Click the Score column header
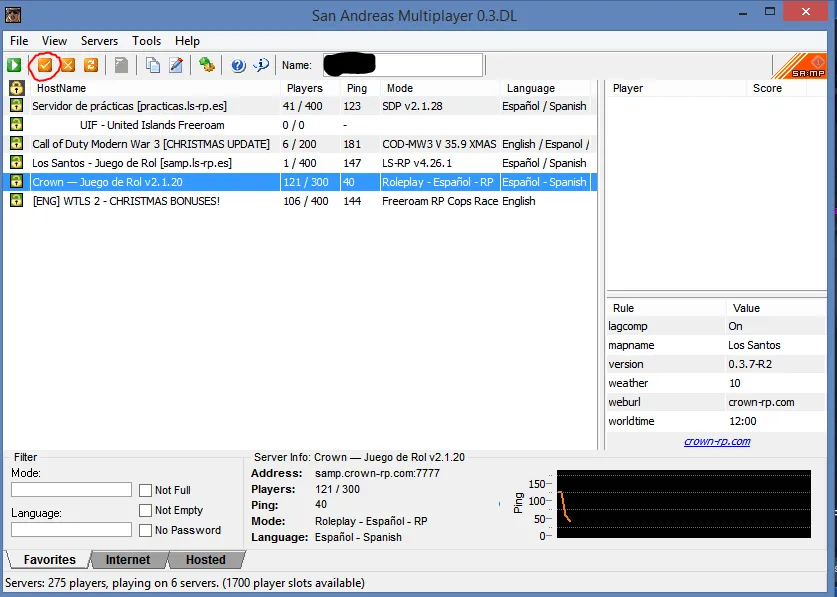 (777, 88)
